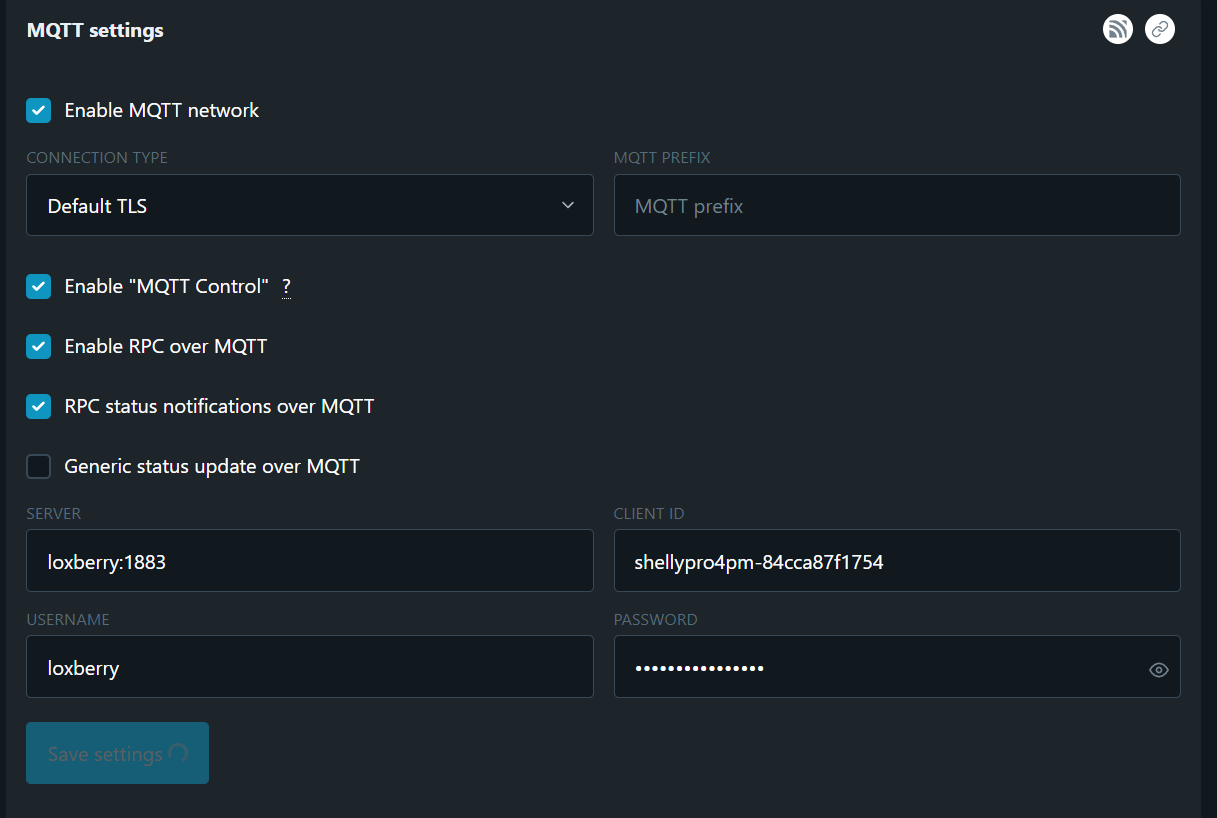This screenshot has width=1217, height=818.
Task: Click the Username field containing loxberry
Action: 309,667
